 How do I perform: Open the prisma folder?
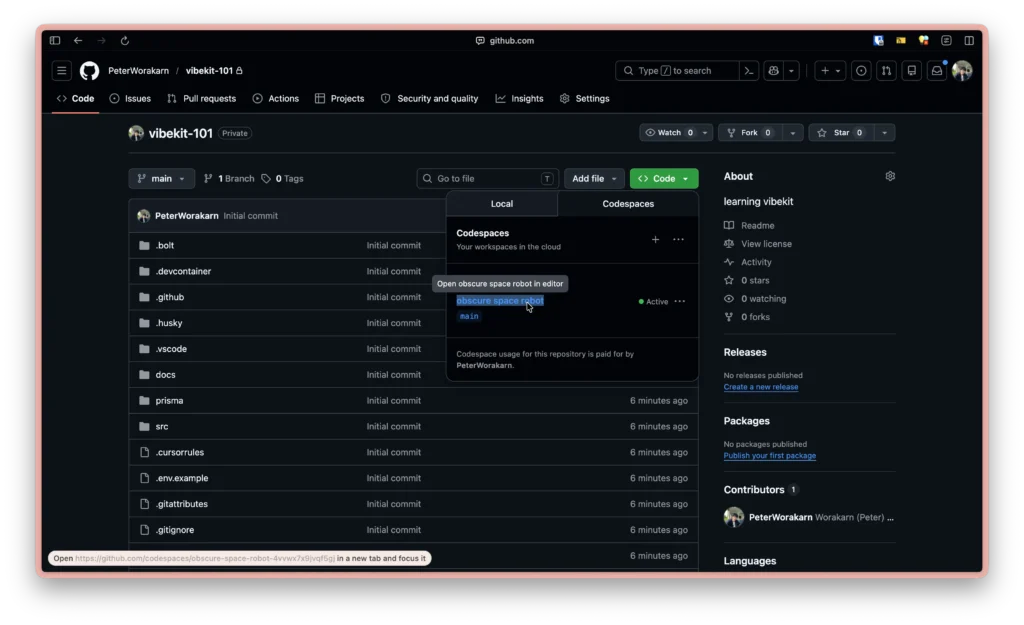coord(169,400)
